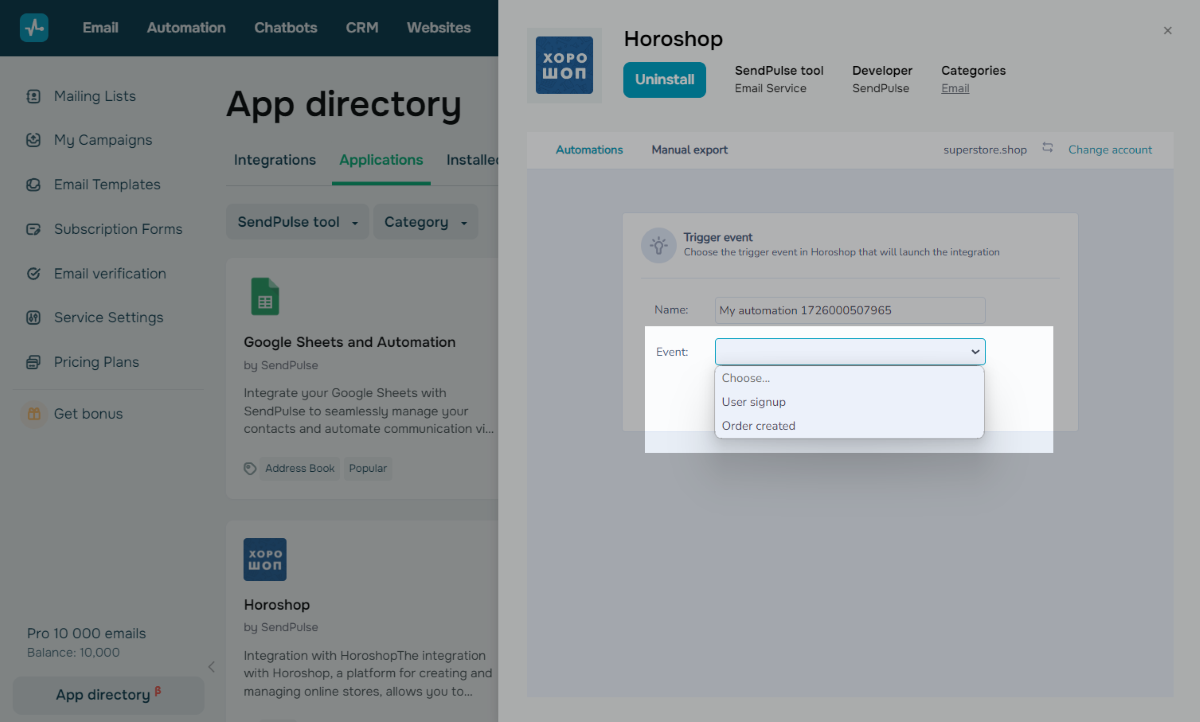Click the Horoshop logo in the panel header
1200x722 pixels.
[564, 66]
